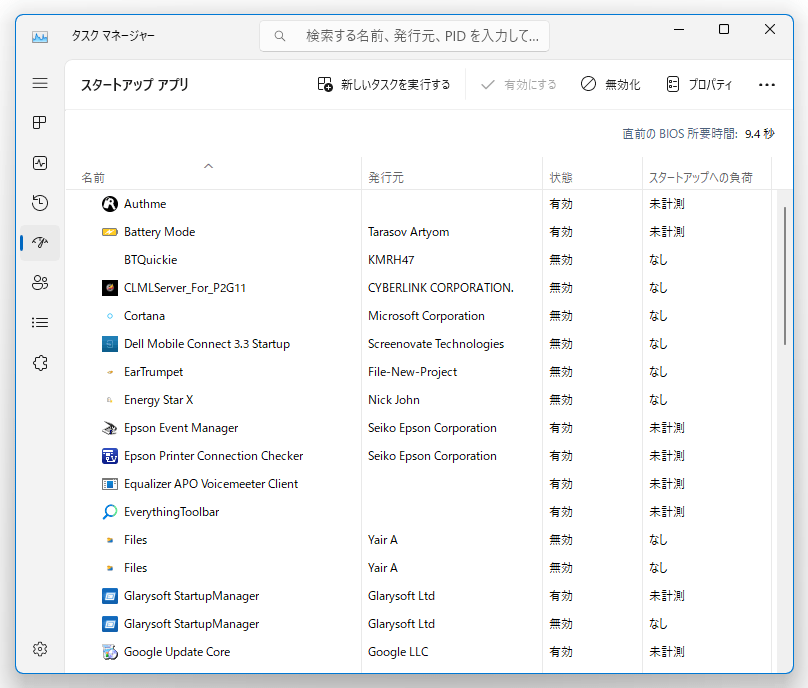Click the EverythingToolbar magnifier icon
The width and height of the screenshot is (808, 688).
(x=110, y=512)
